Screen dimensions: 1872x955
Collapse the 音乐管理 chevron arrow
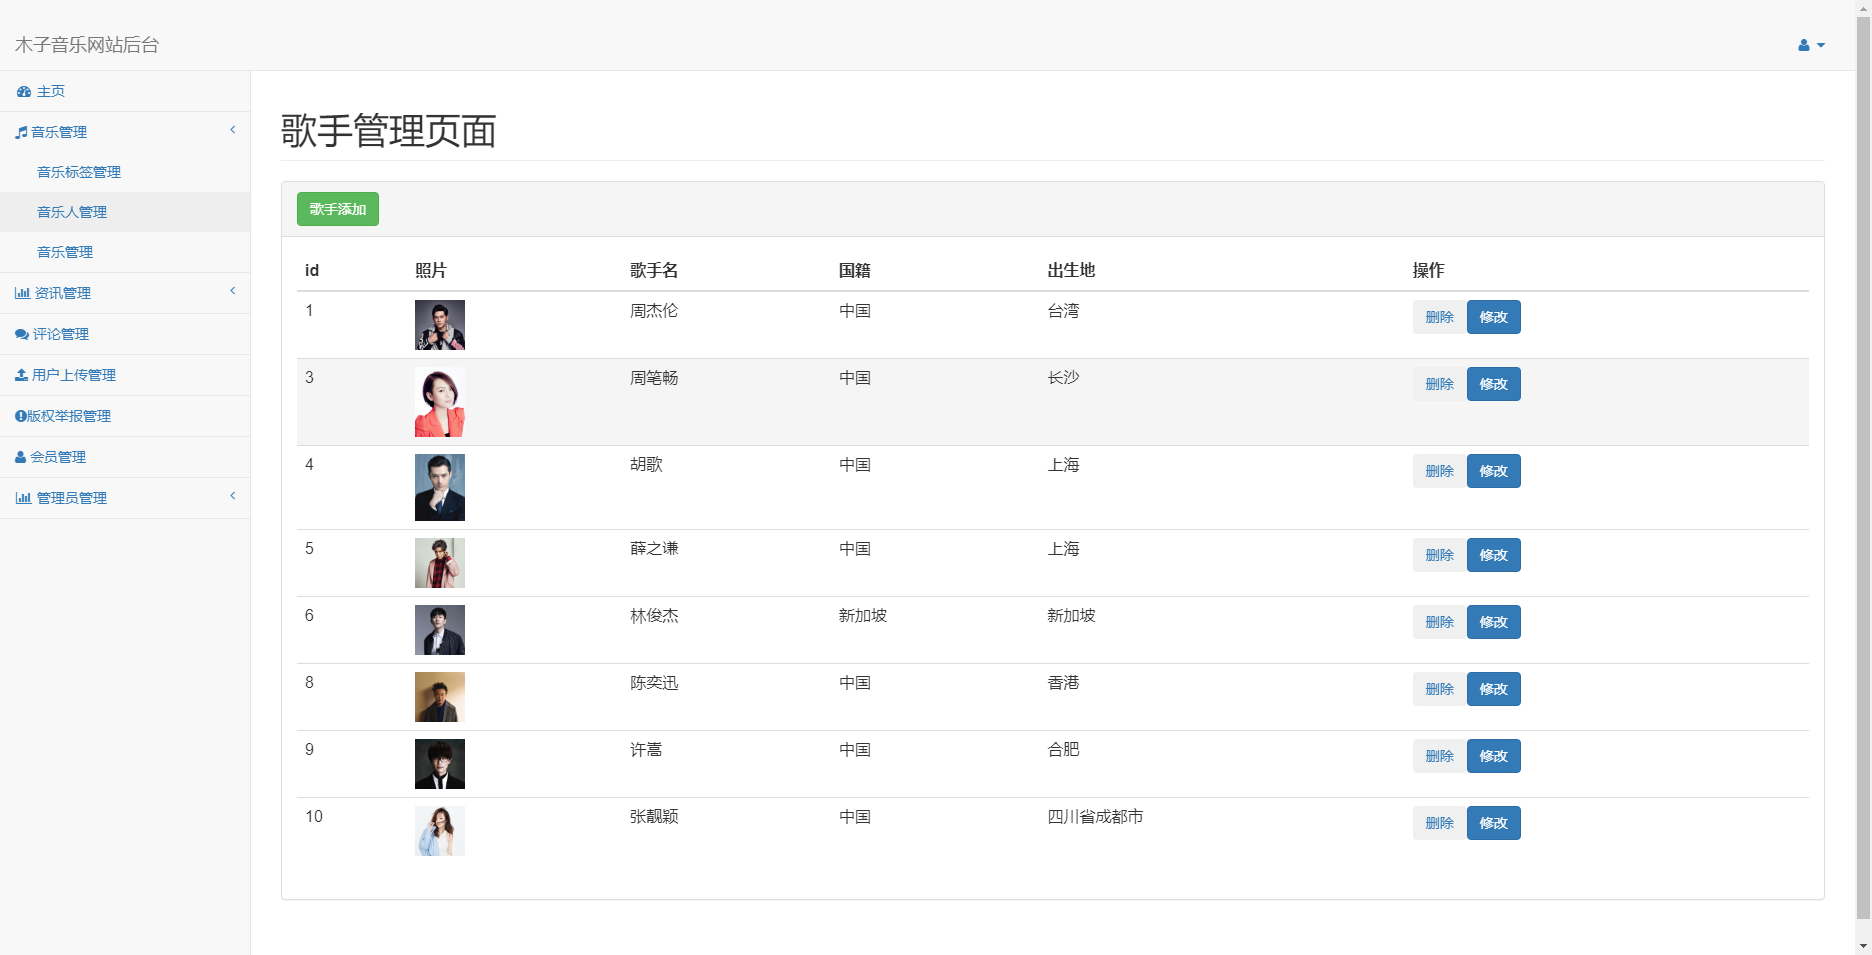click(x=233, y=130)
